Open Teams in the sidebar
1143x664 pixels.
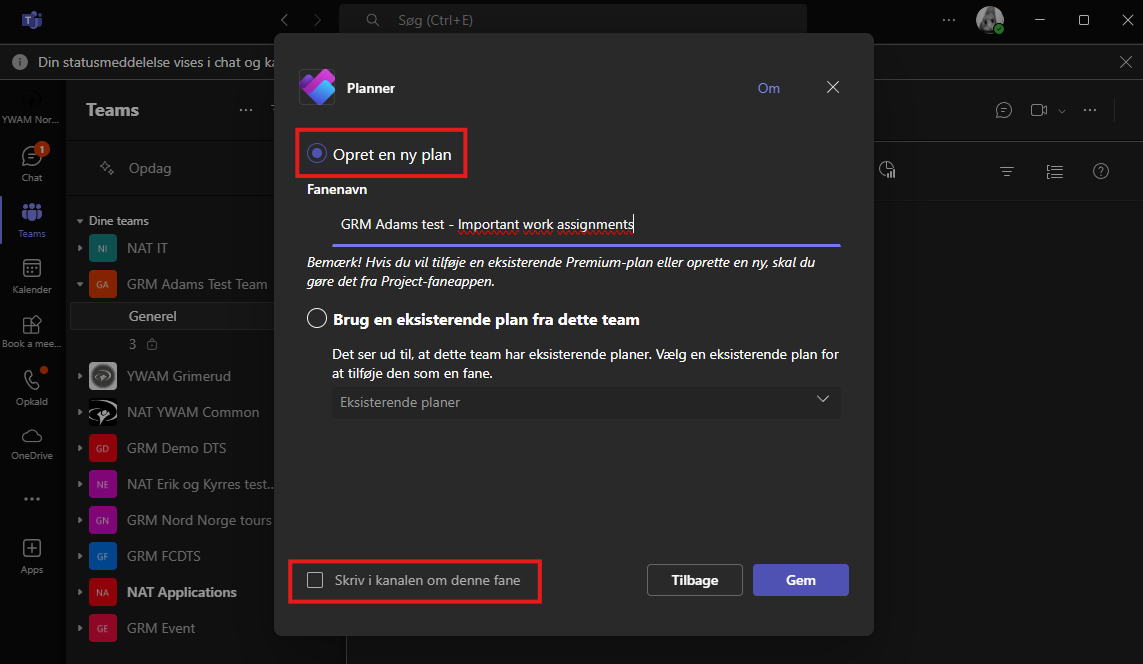tap(32, 220)
